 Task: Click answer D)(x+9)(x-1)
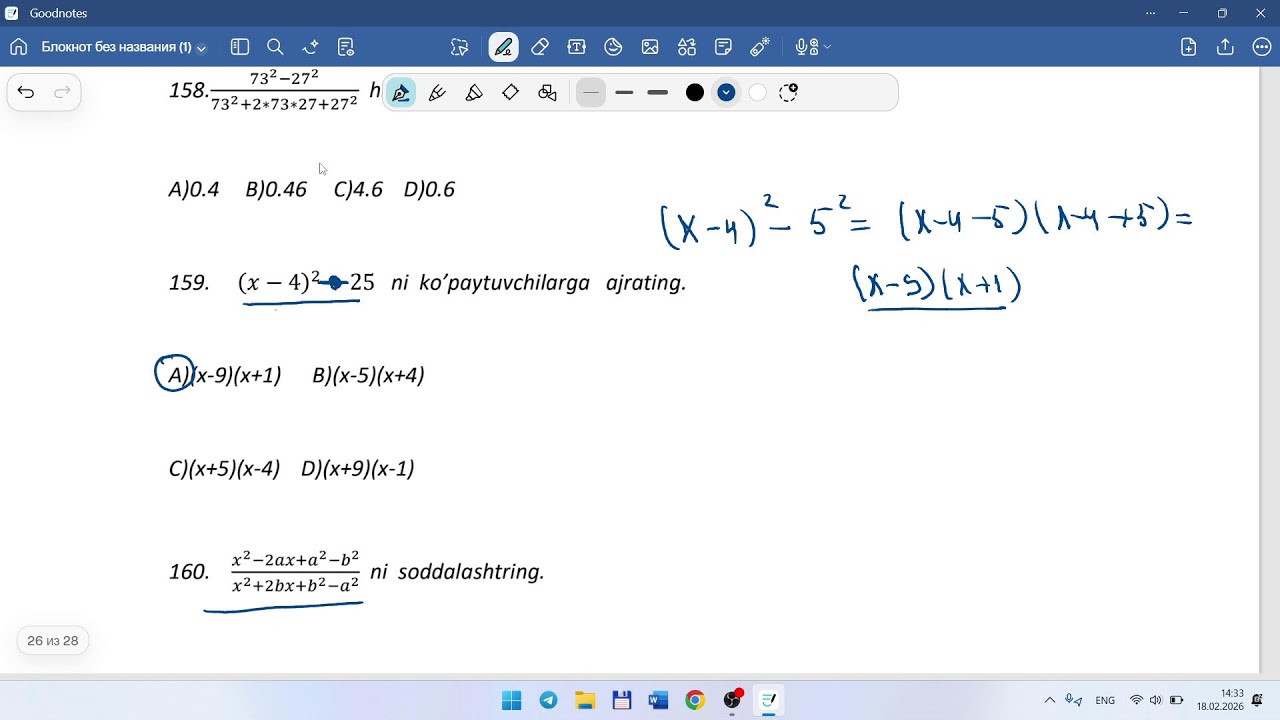pos(357,468)
